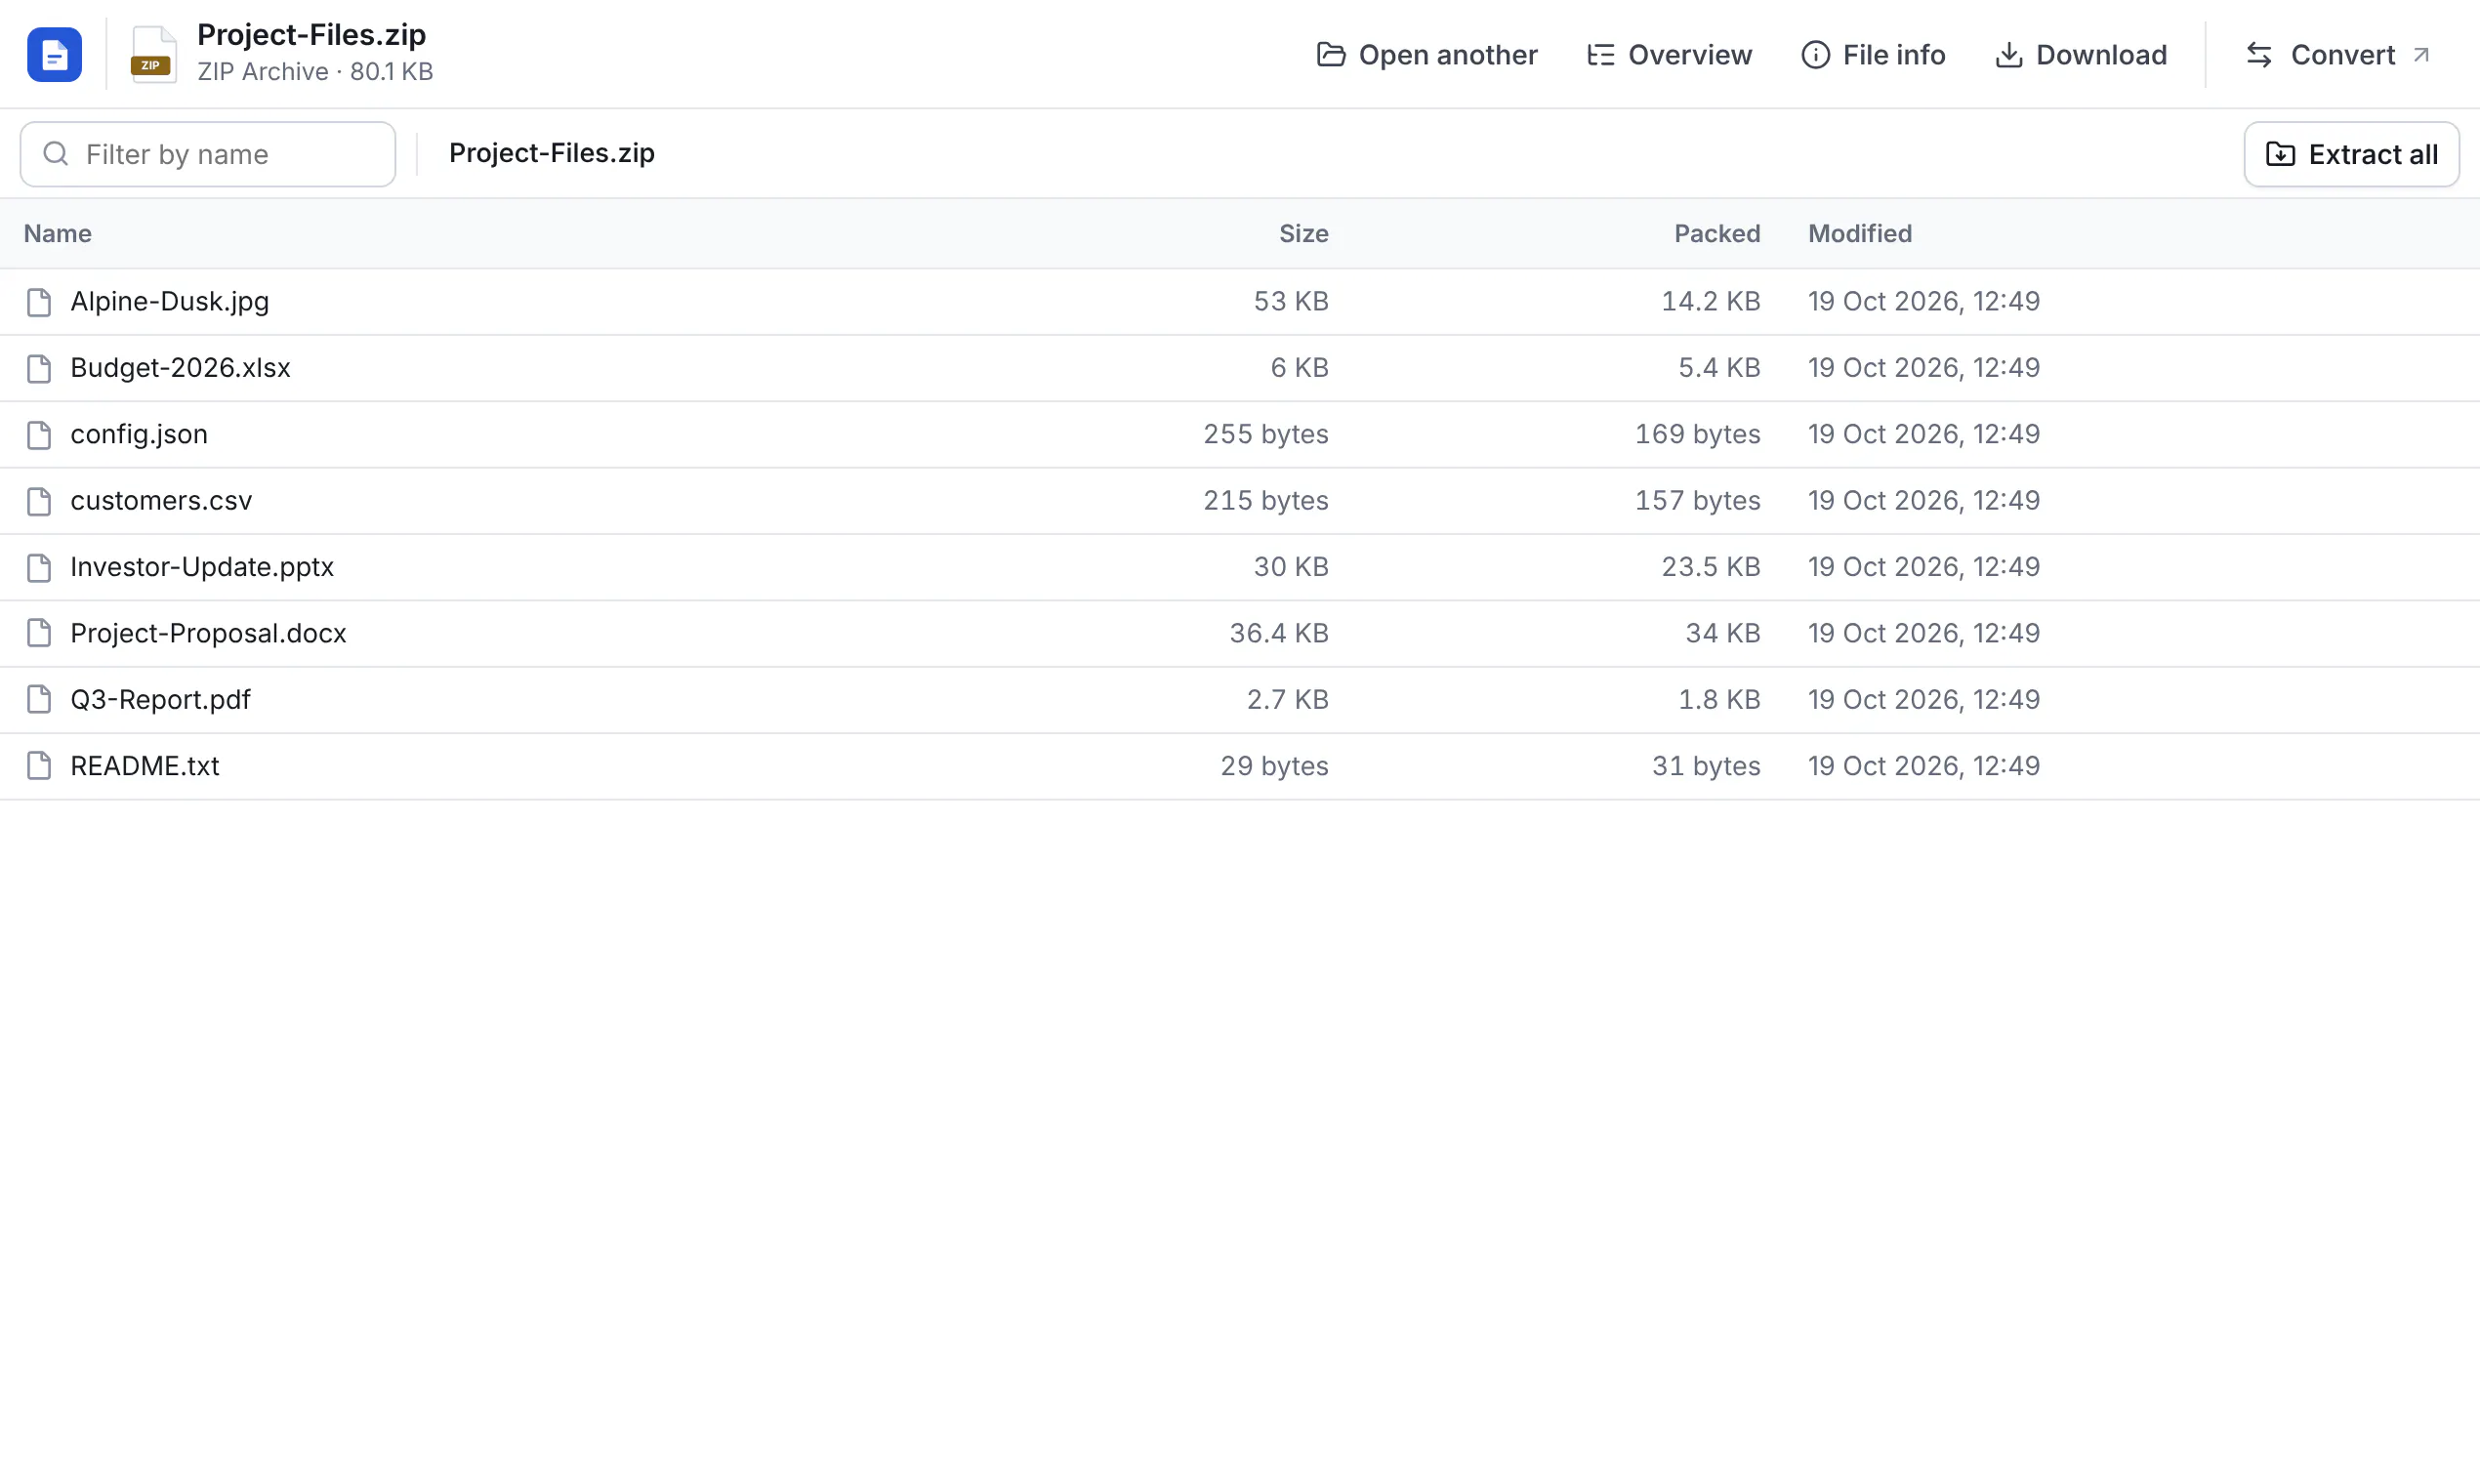The width and height of the screenshot is (2480, 1484).
Task: Sort the list by Name column
Action: pos(58,234)
